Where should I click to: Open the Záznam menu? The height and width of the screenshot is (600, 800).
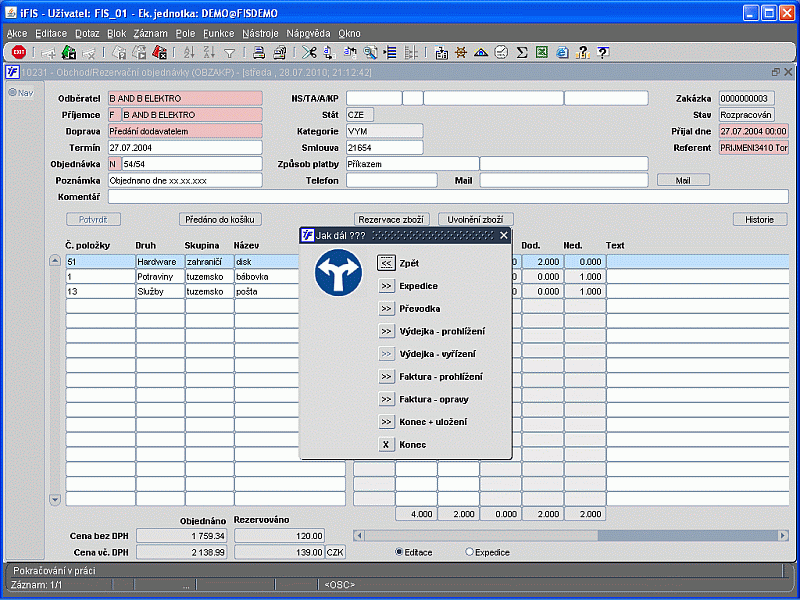click(150, 33)
